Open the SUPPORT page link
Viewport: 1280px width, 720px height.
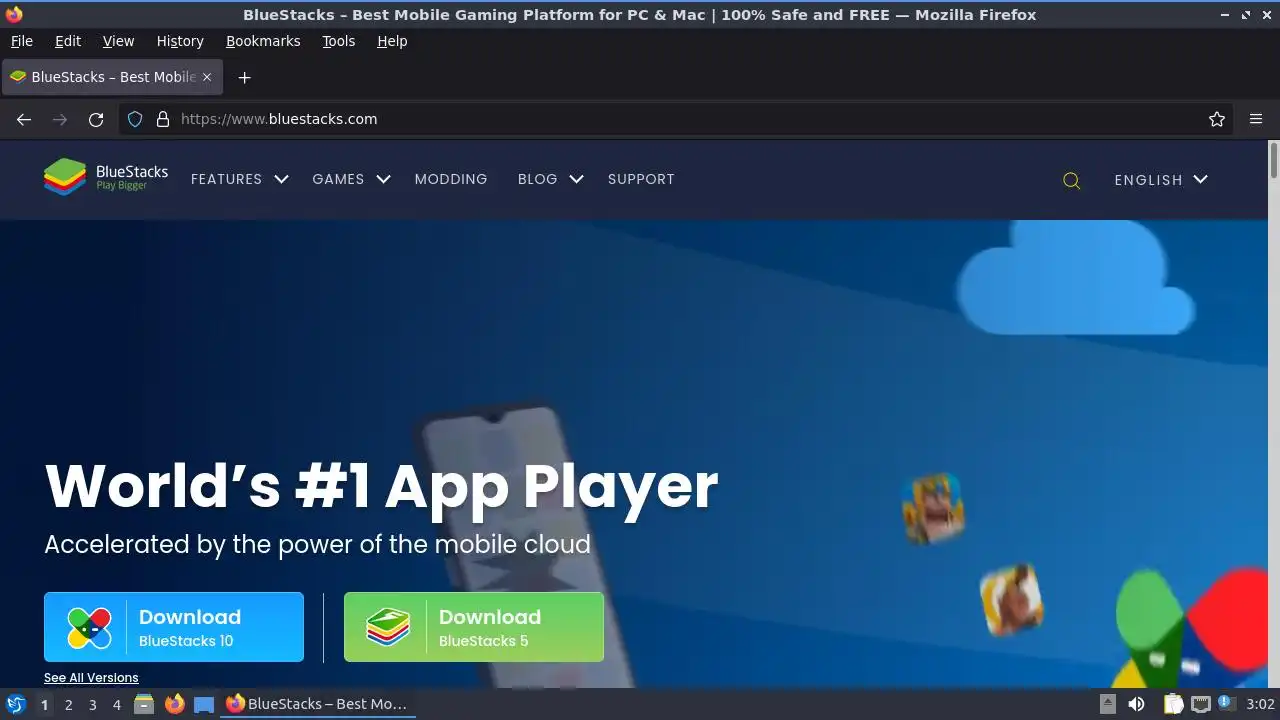[x=641, y=179]
